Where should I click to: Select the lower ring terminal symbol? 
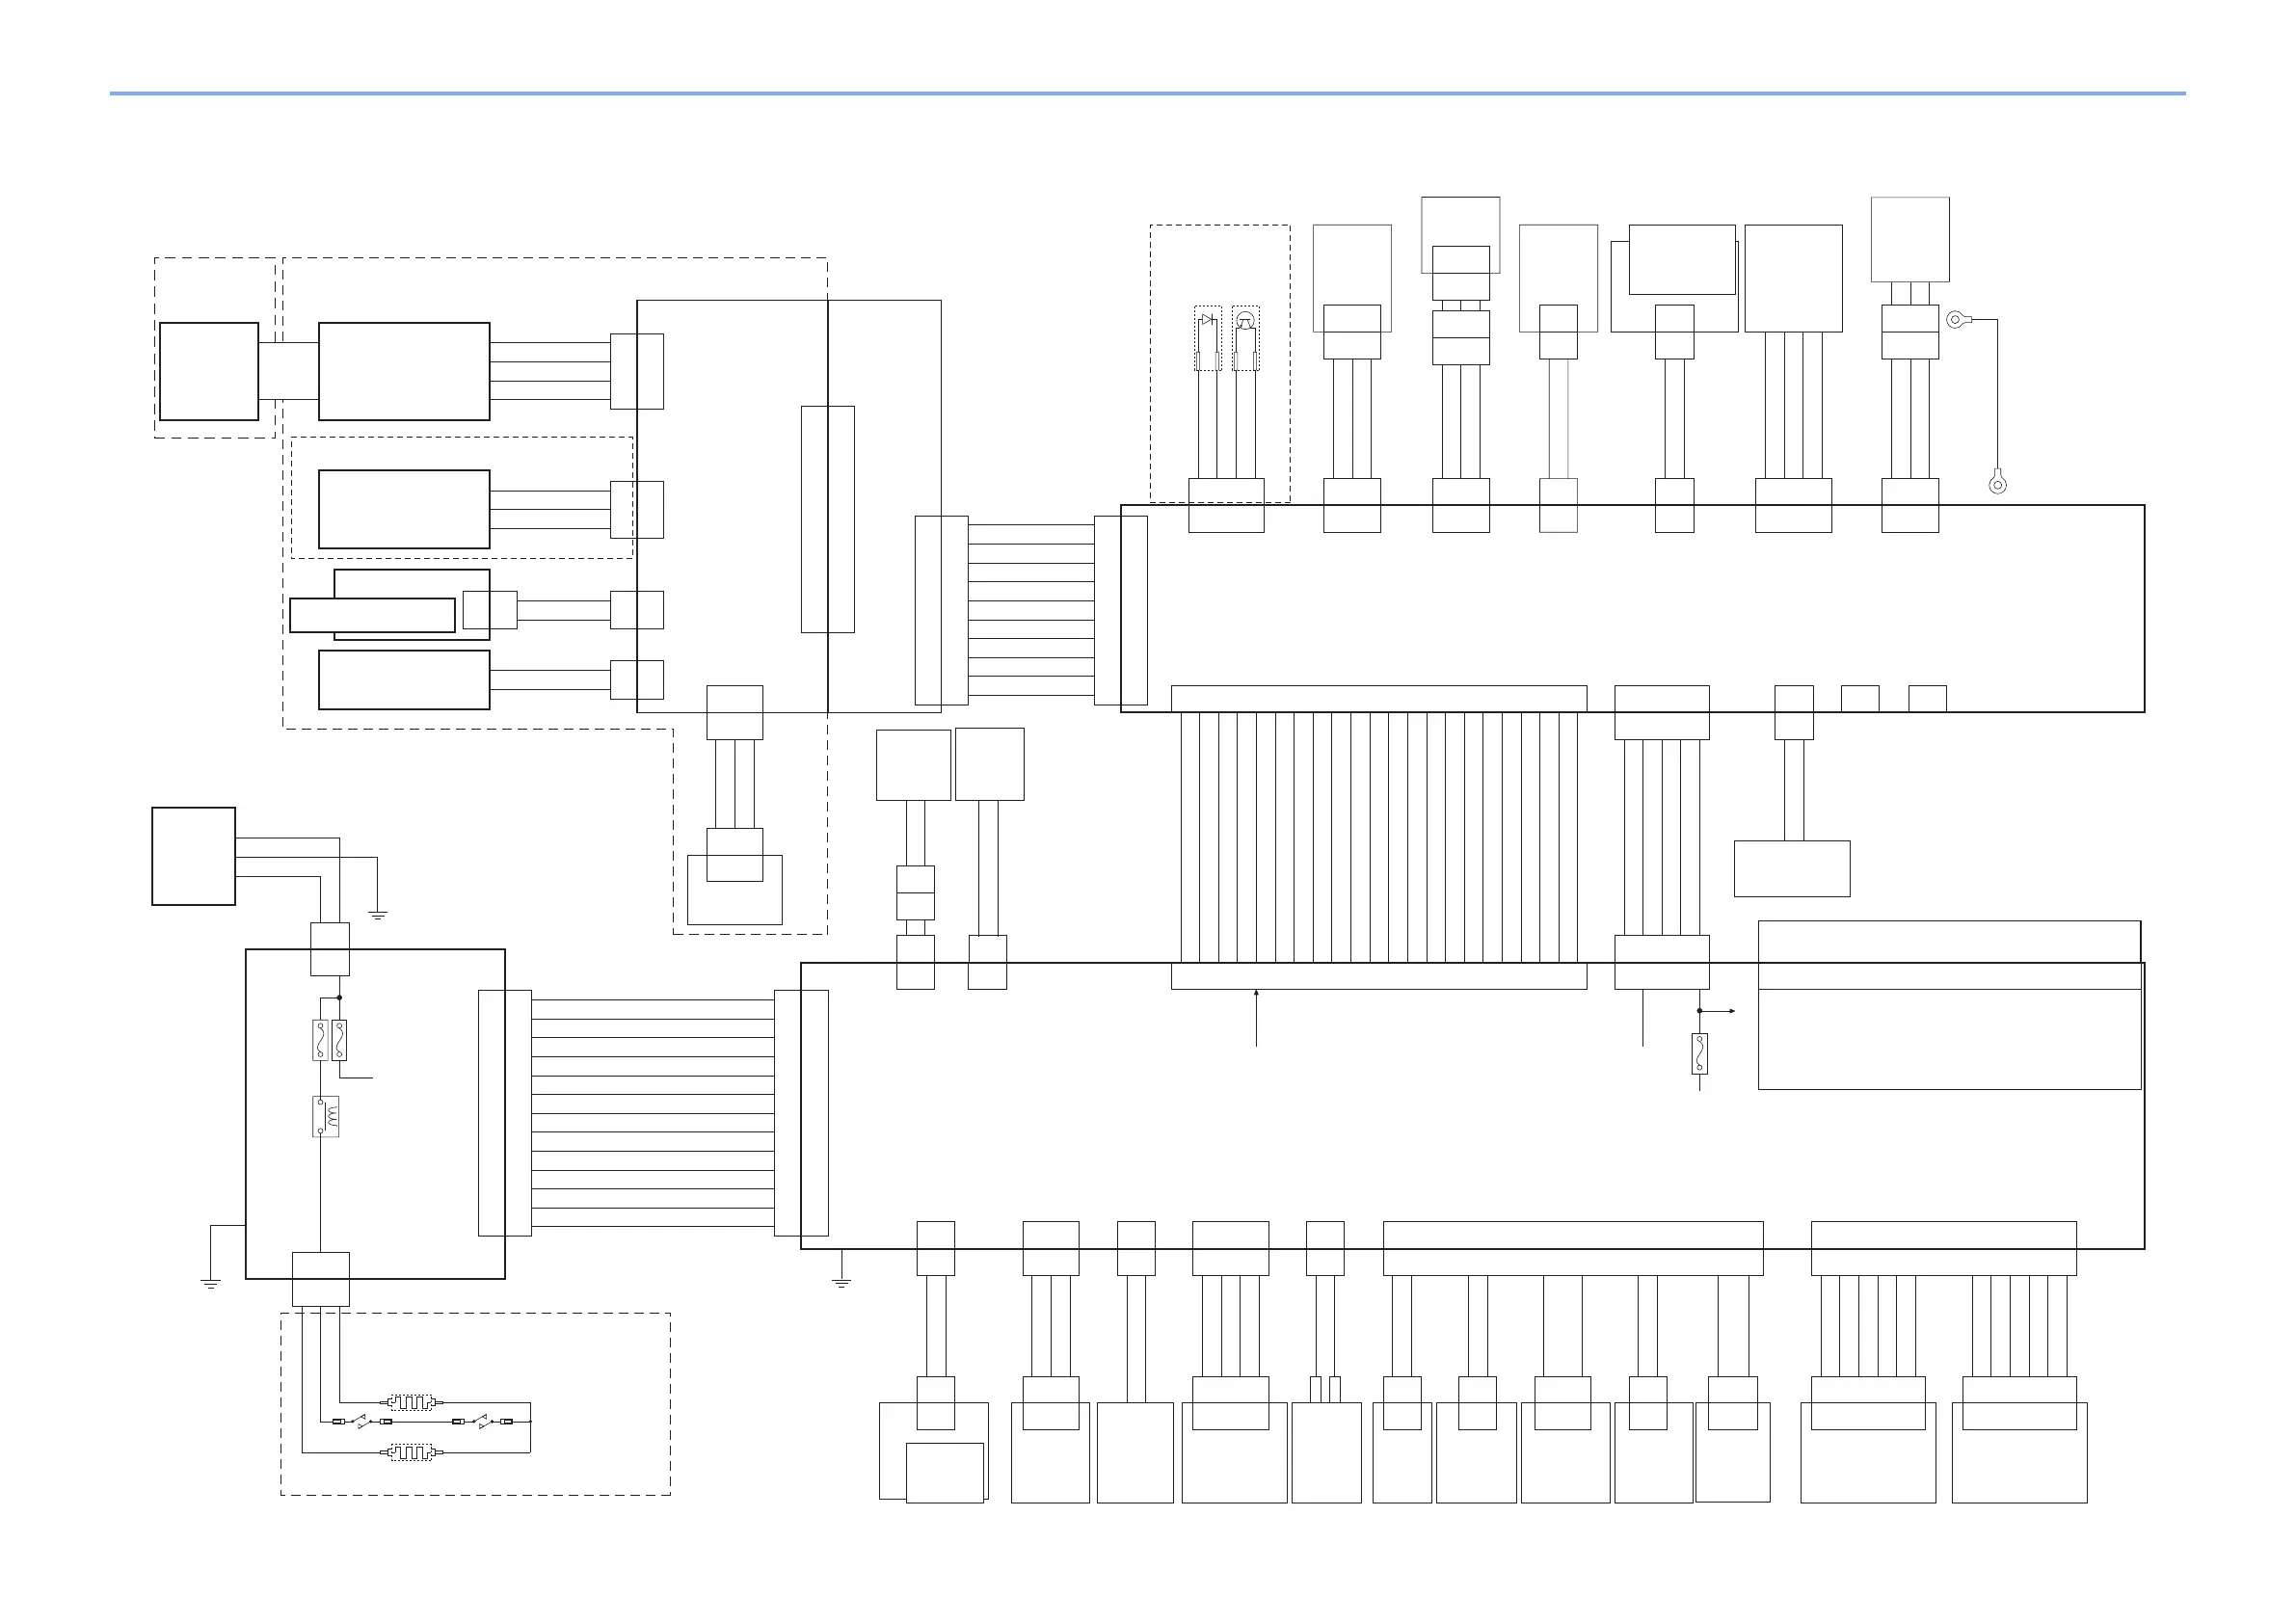(1997, 485)
